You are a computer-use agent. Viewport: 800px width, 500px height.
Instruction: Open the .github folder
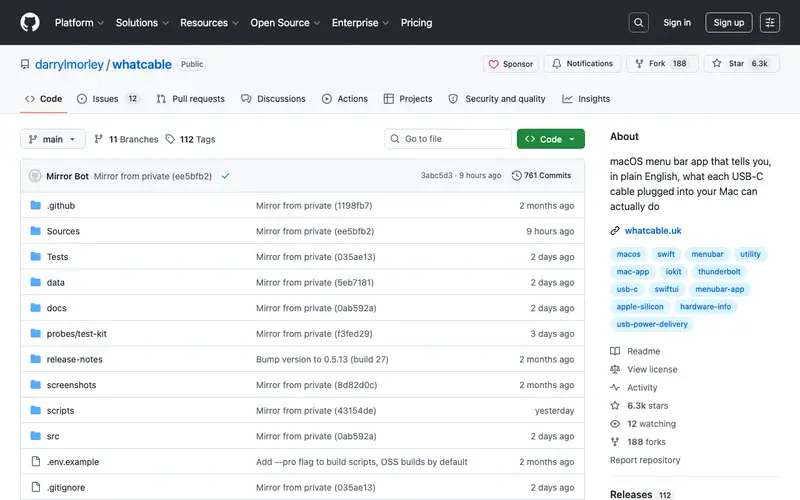pyautogui.click(x=61, y=206)
